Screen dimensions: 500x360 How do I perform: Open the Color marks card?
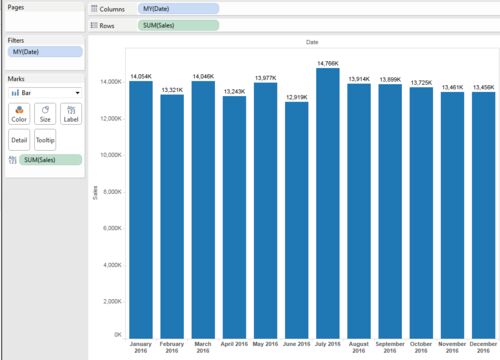[x=19, y=114]
